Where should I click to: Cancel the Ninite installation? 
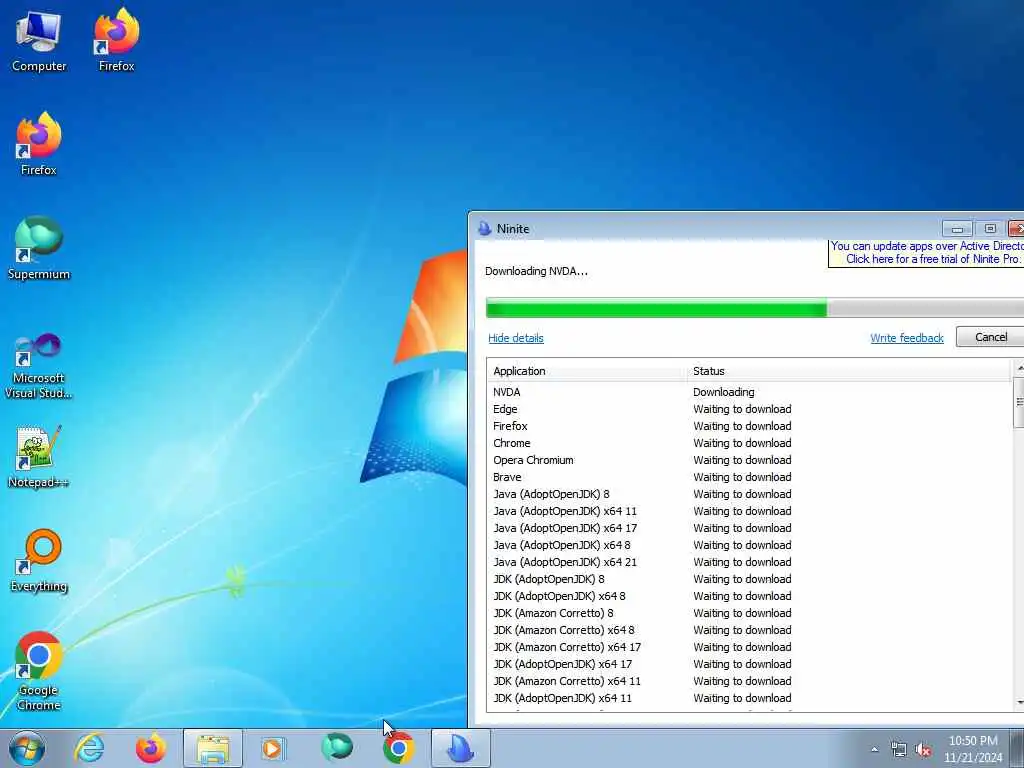point(990,337)
